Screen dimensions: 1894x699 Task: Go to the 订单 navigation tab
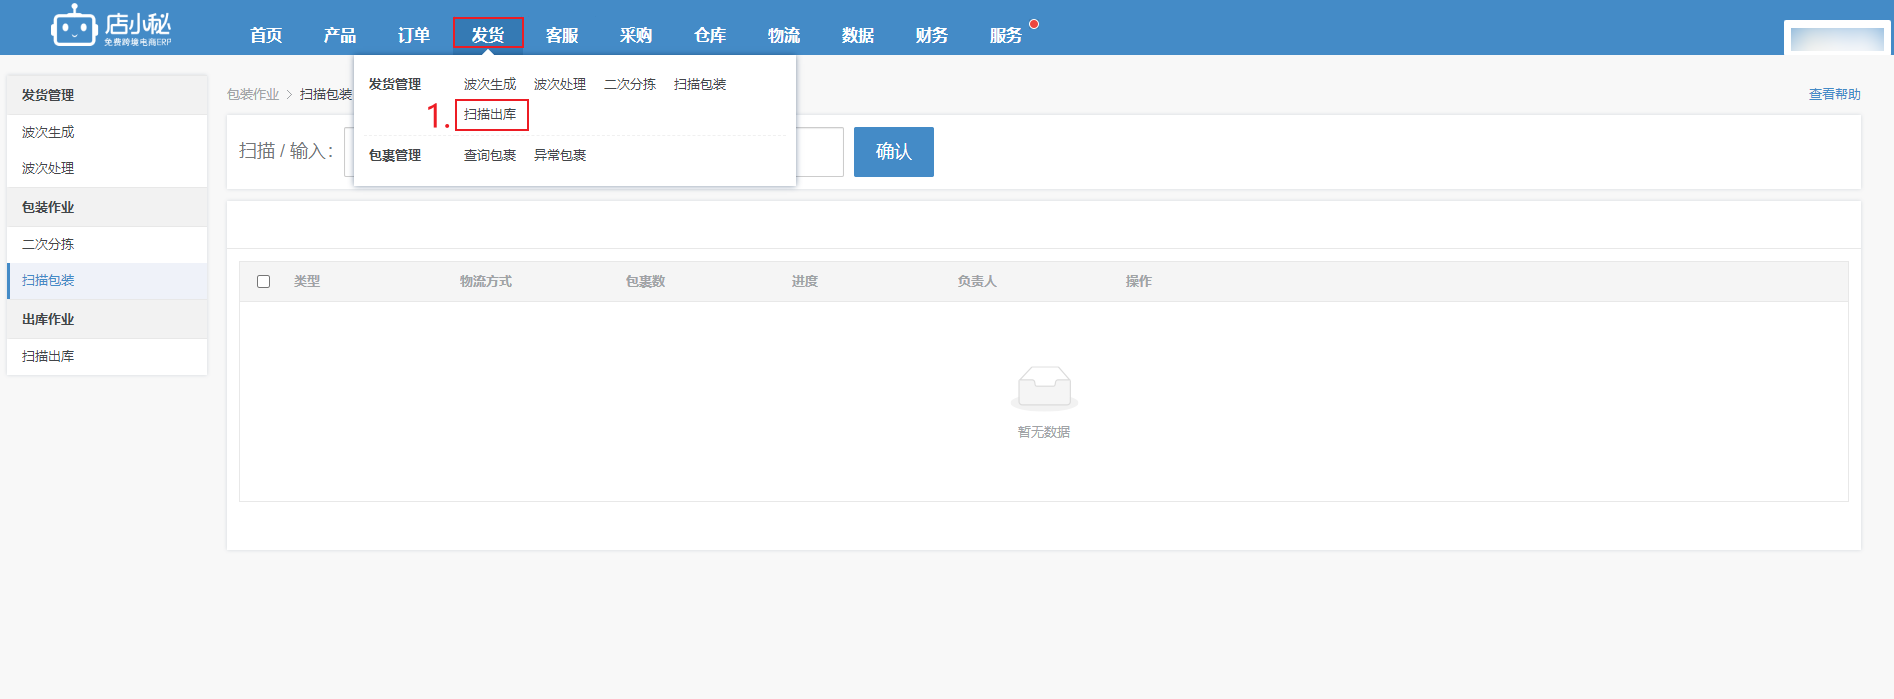[x=414, y=35]
